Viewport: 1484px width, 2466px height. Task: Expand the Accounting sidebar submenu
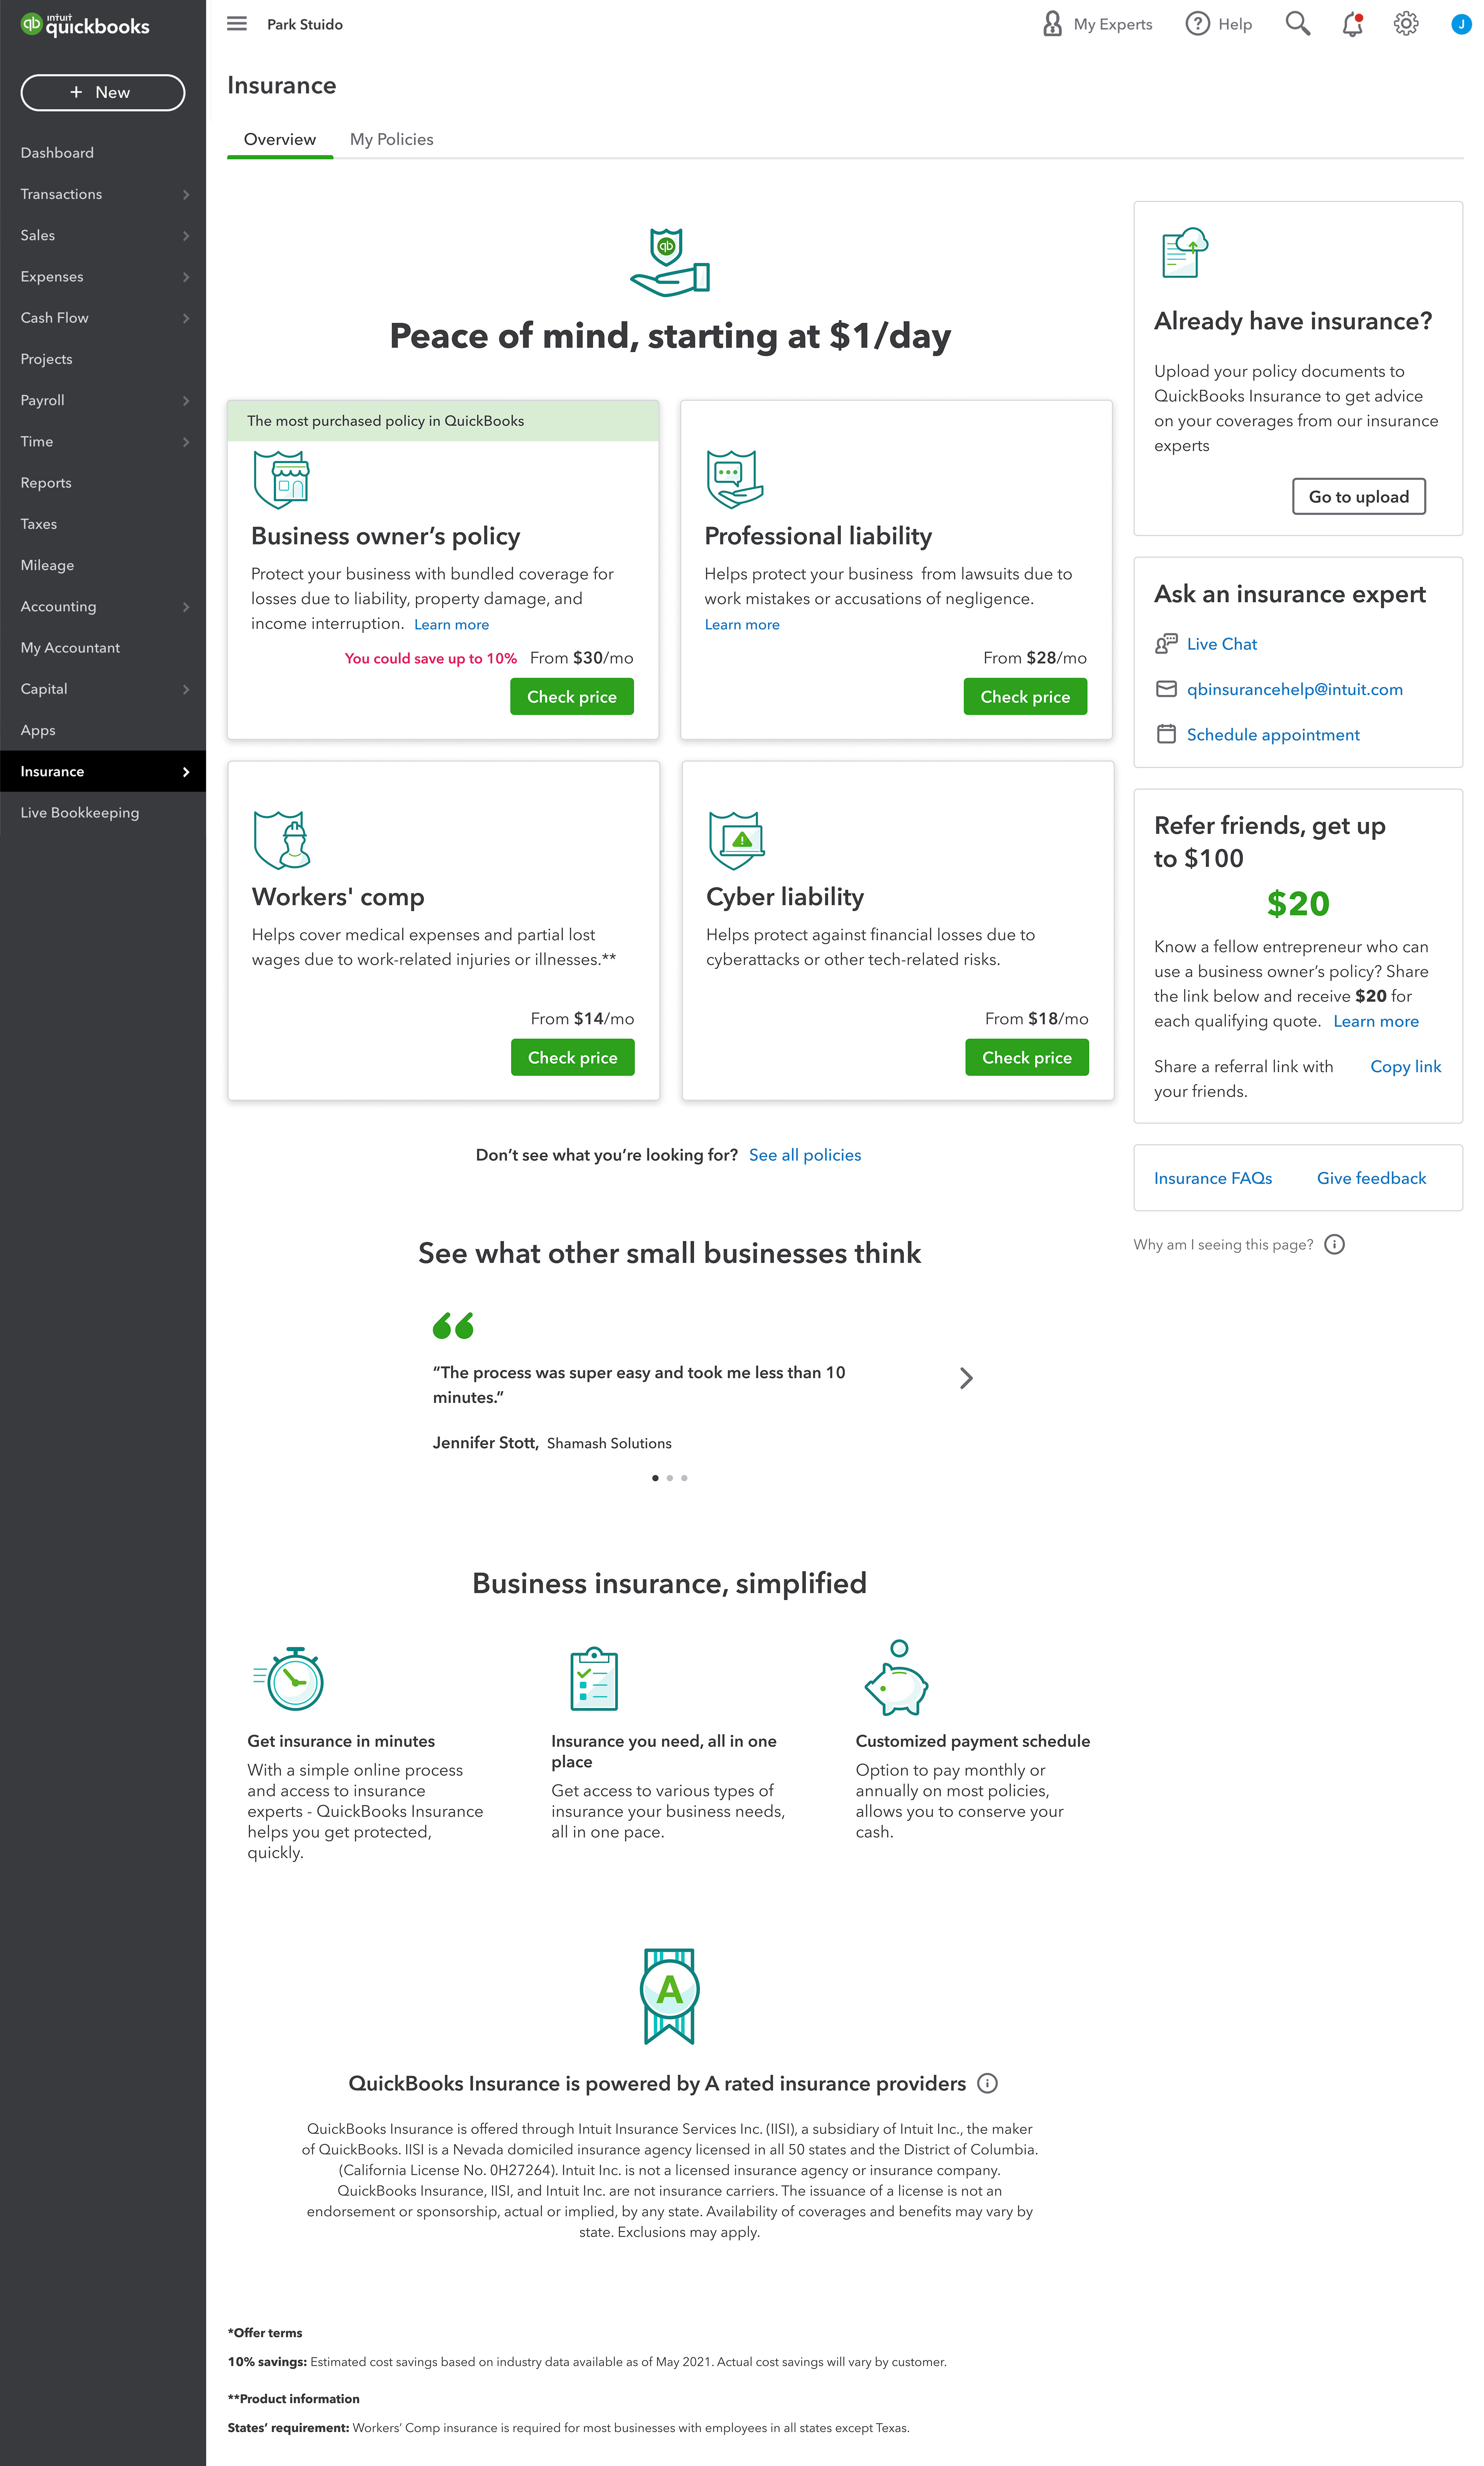(186, 606)
